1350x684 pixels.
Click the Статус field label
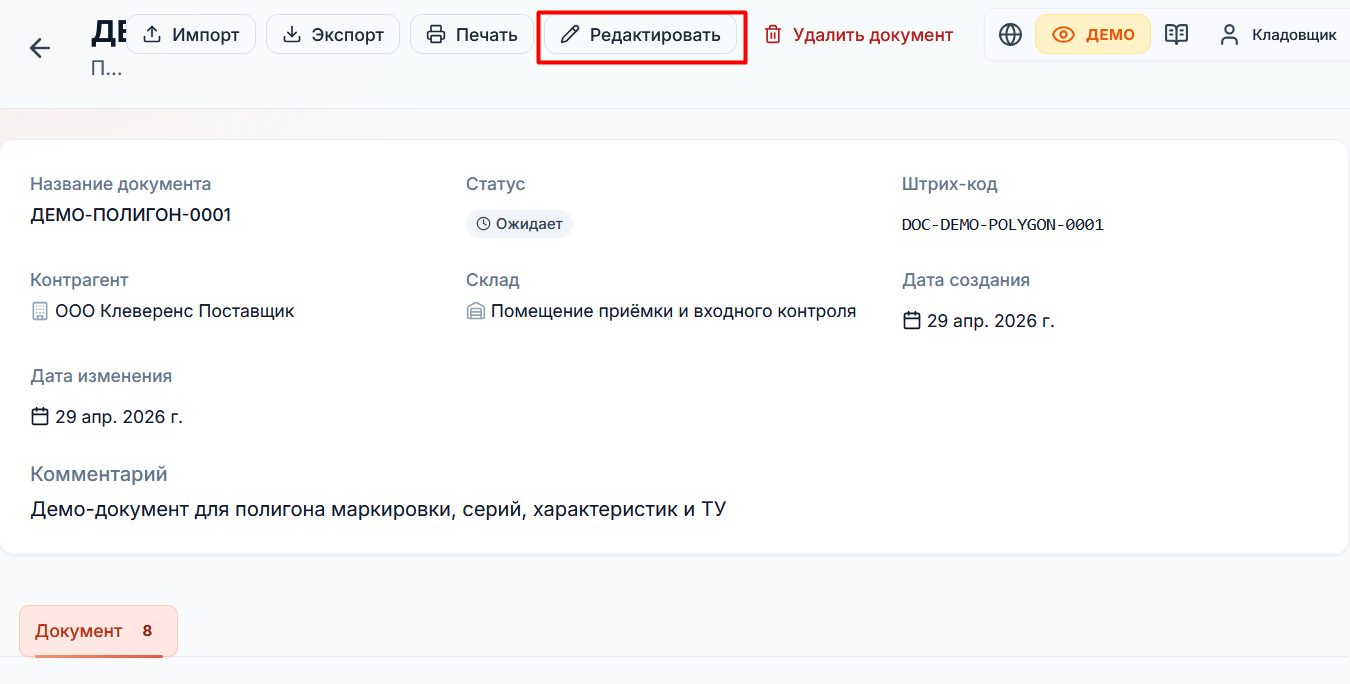(x=495, y=184)
